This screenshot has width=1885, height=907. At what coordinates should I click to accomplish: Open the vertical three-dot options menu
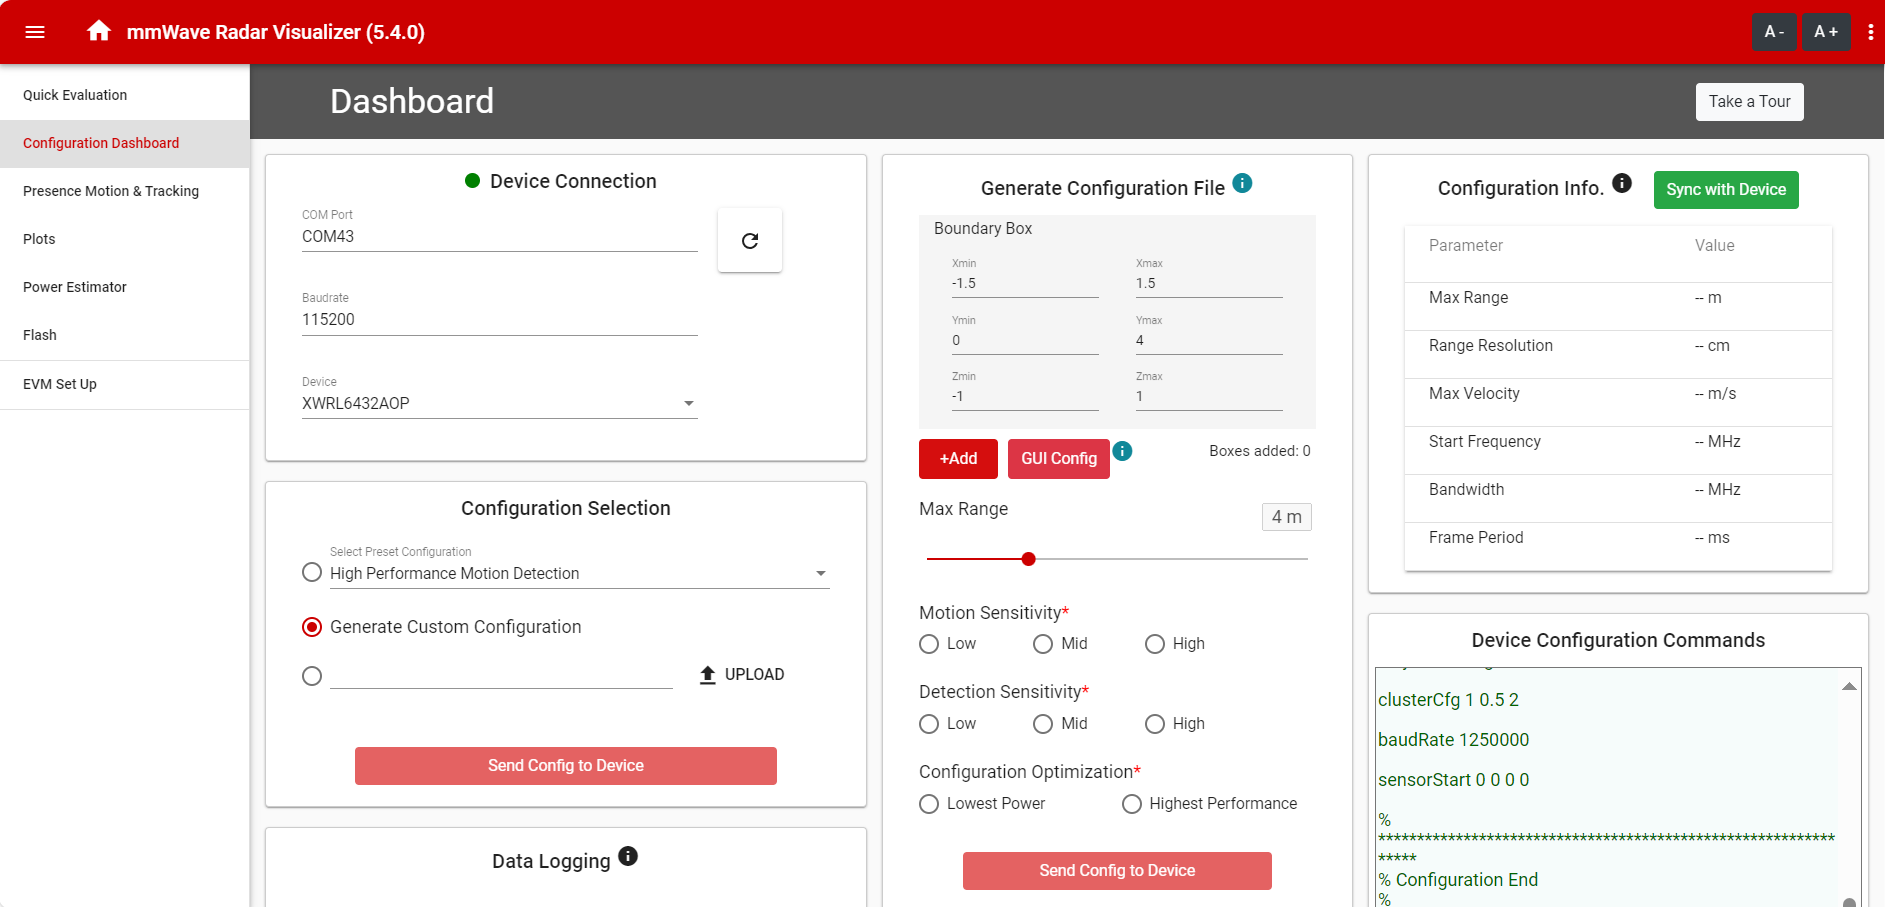tap(1870, 32)
